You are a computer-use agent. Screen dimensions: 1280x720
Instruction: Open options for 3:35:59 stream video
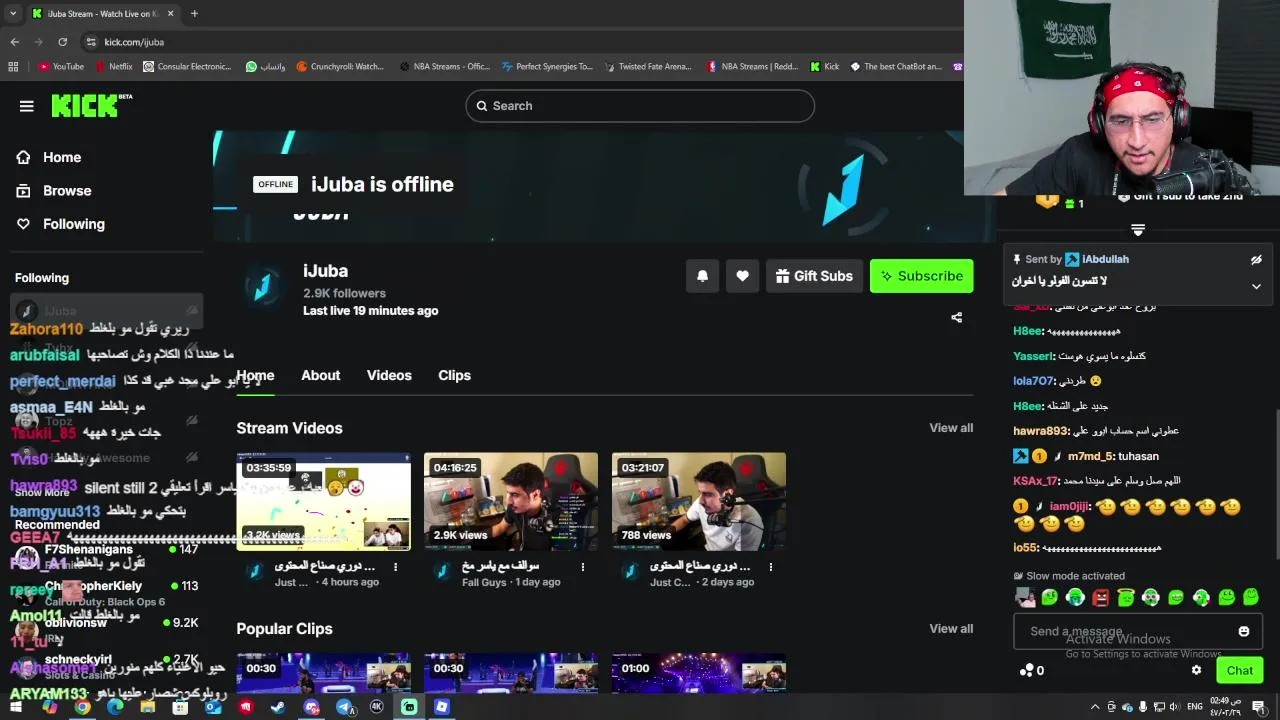[395, 567]
